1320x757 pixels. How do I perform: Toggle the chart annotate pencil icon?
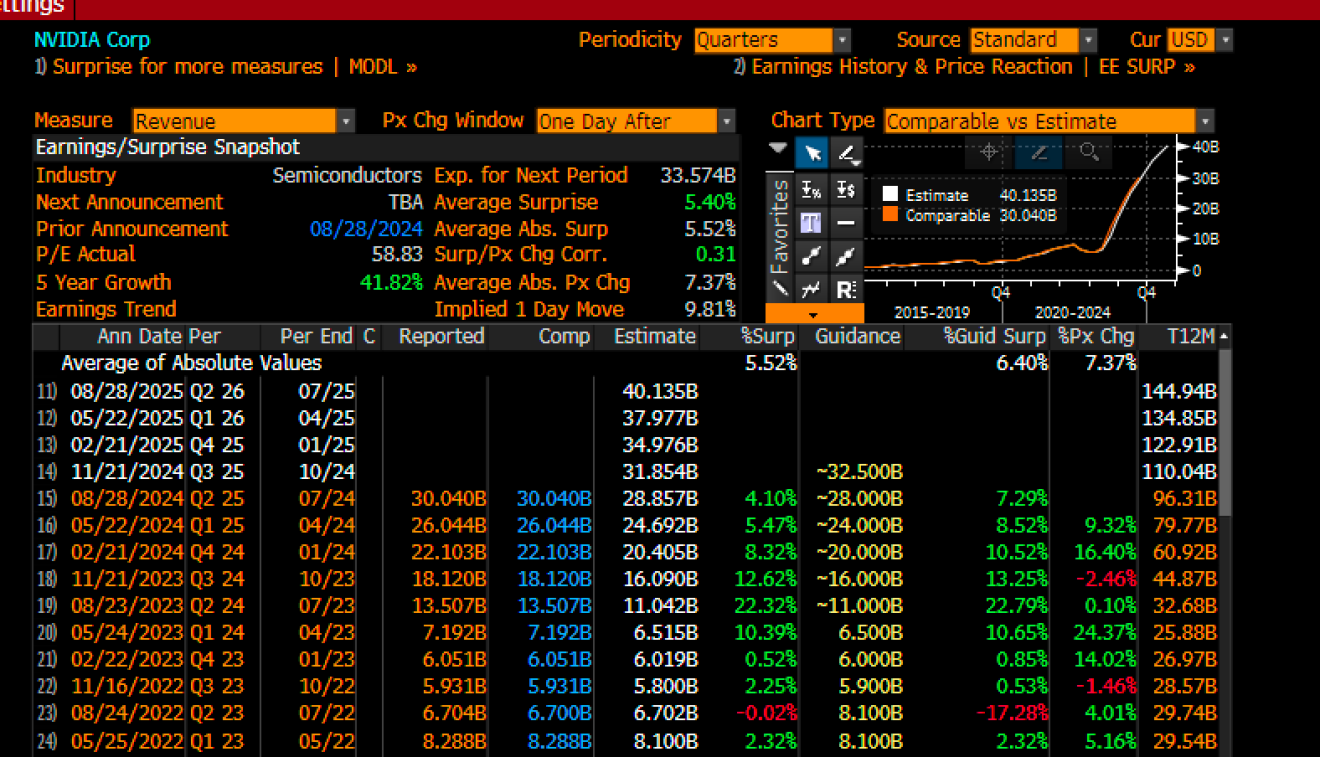[1038, 152]
